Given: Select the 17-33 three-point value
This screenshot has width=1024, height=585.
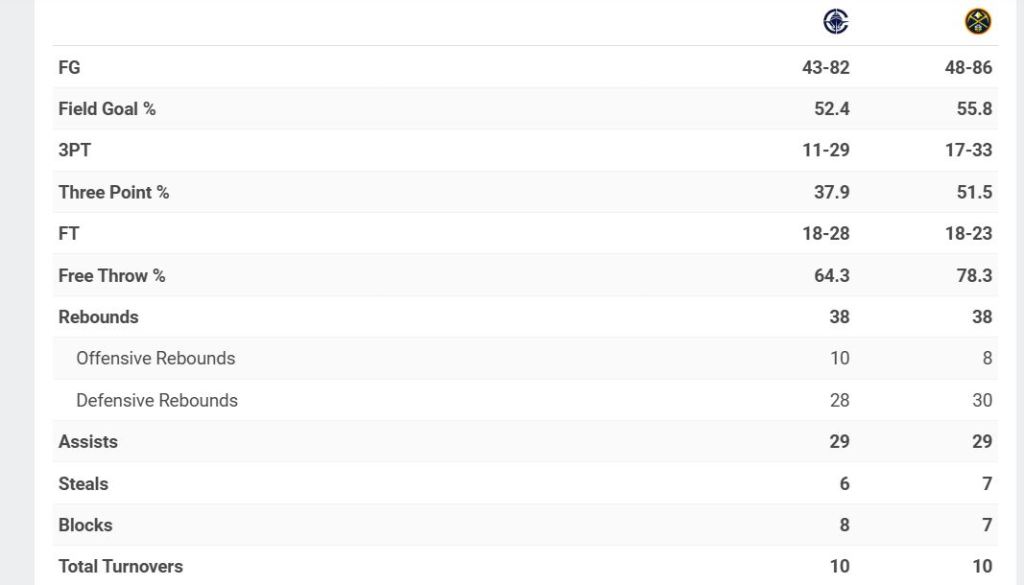Looking at the screenshot, I should pyautogui.click(x=968, y=150).
